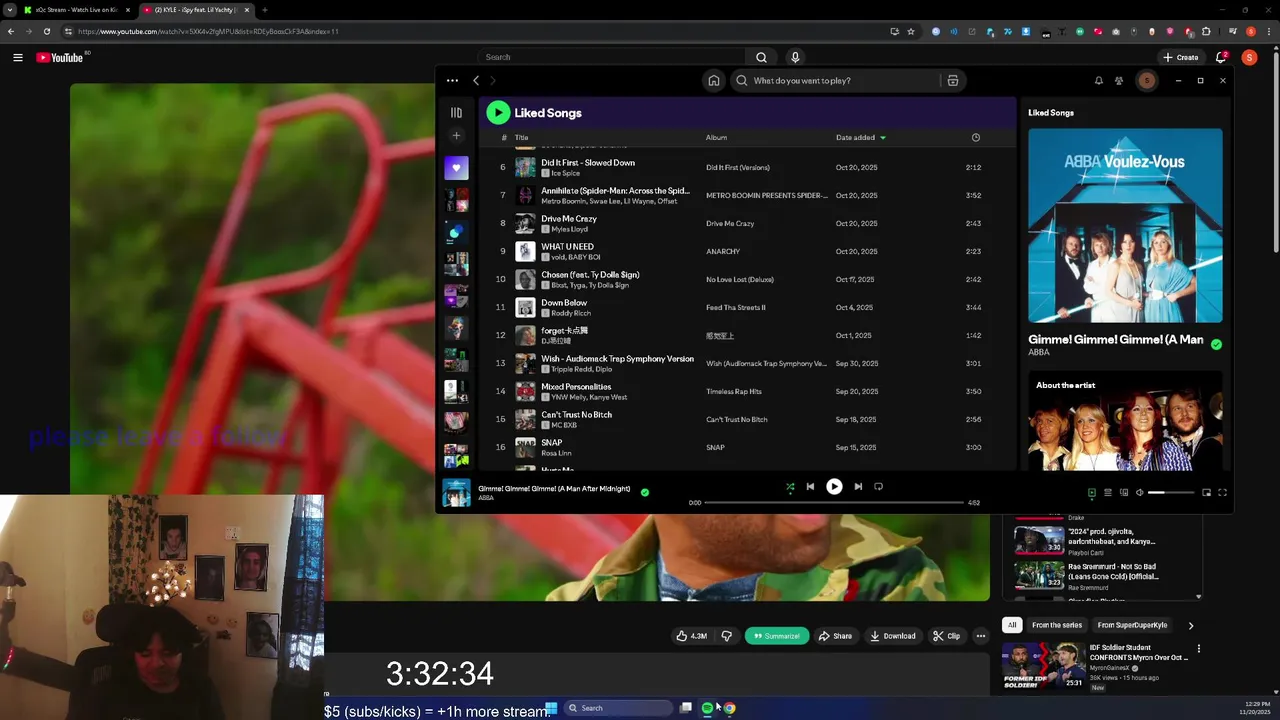Select the 'Mixed Personalities' track row
This screenshot has height=720, width=1280.
748,392
